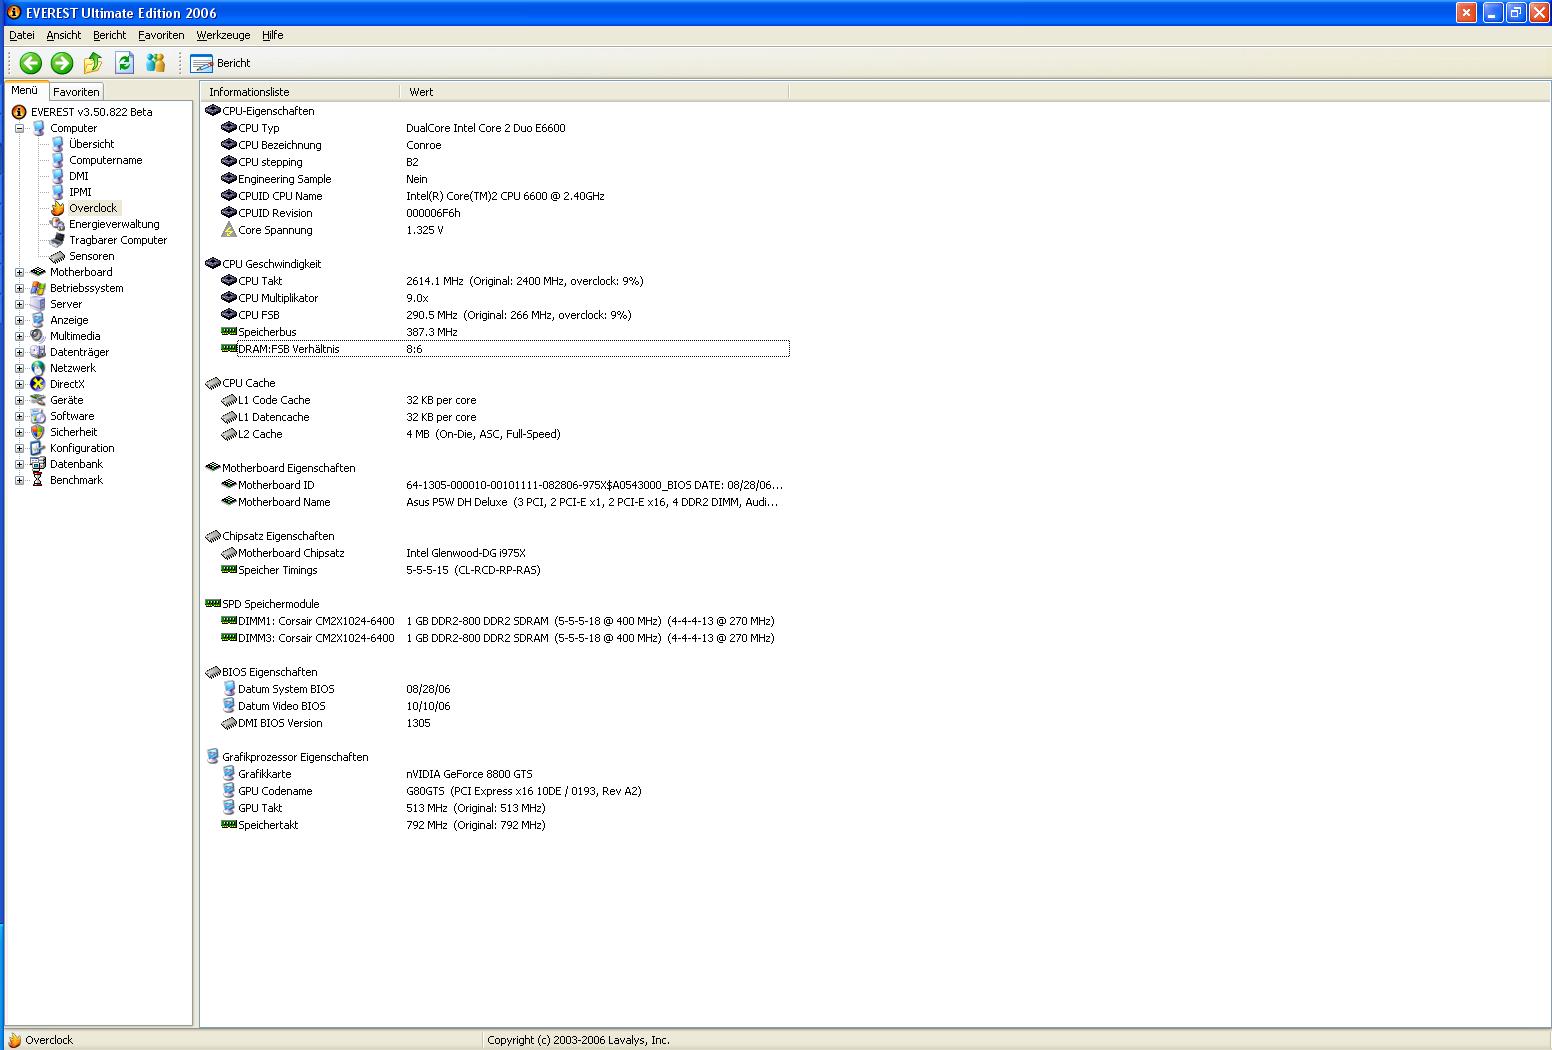This screenshot has height=1050, width=1552.
Task: Select the DMI tree item
Action: coord(78,176)
